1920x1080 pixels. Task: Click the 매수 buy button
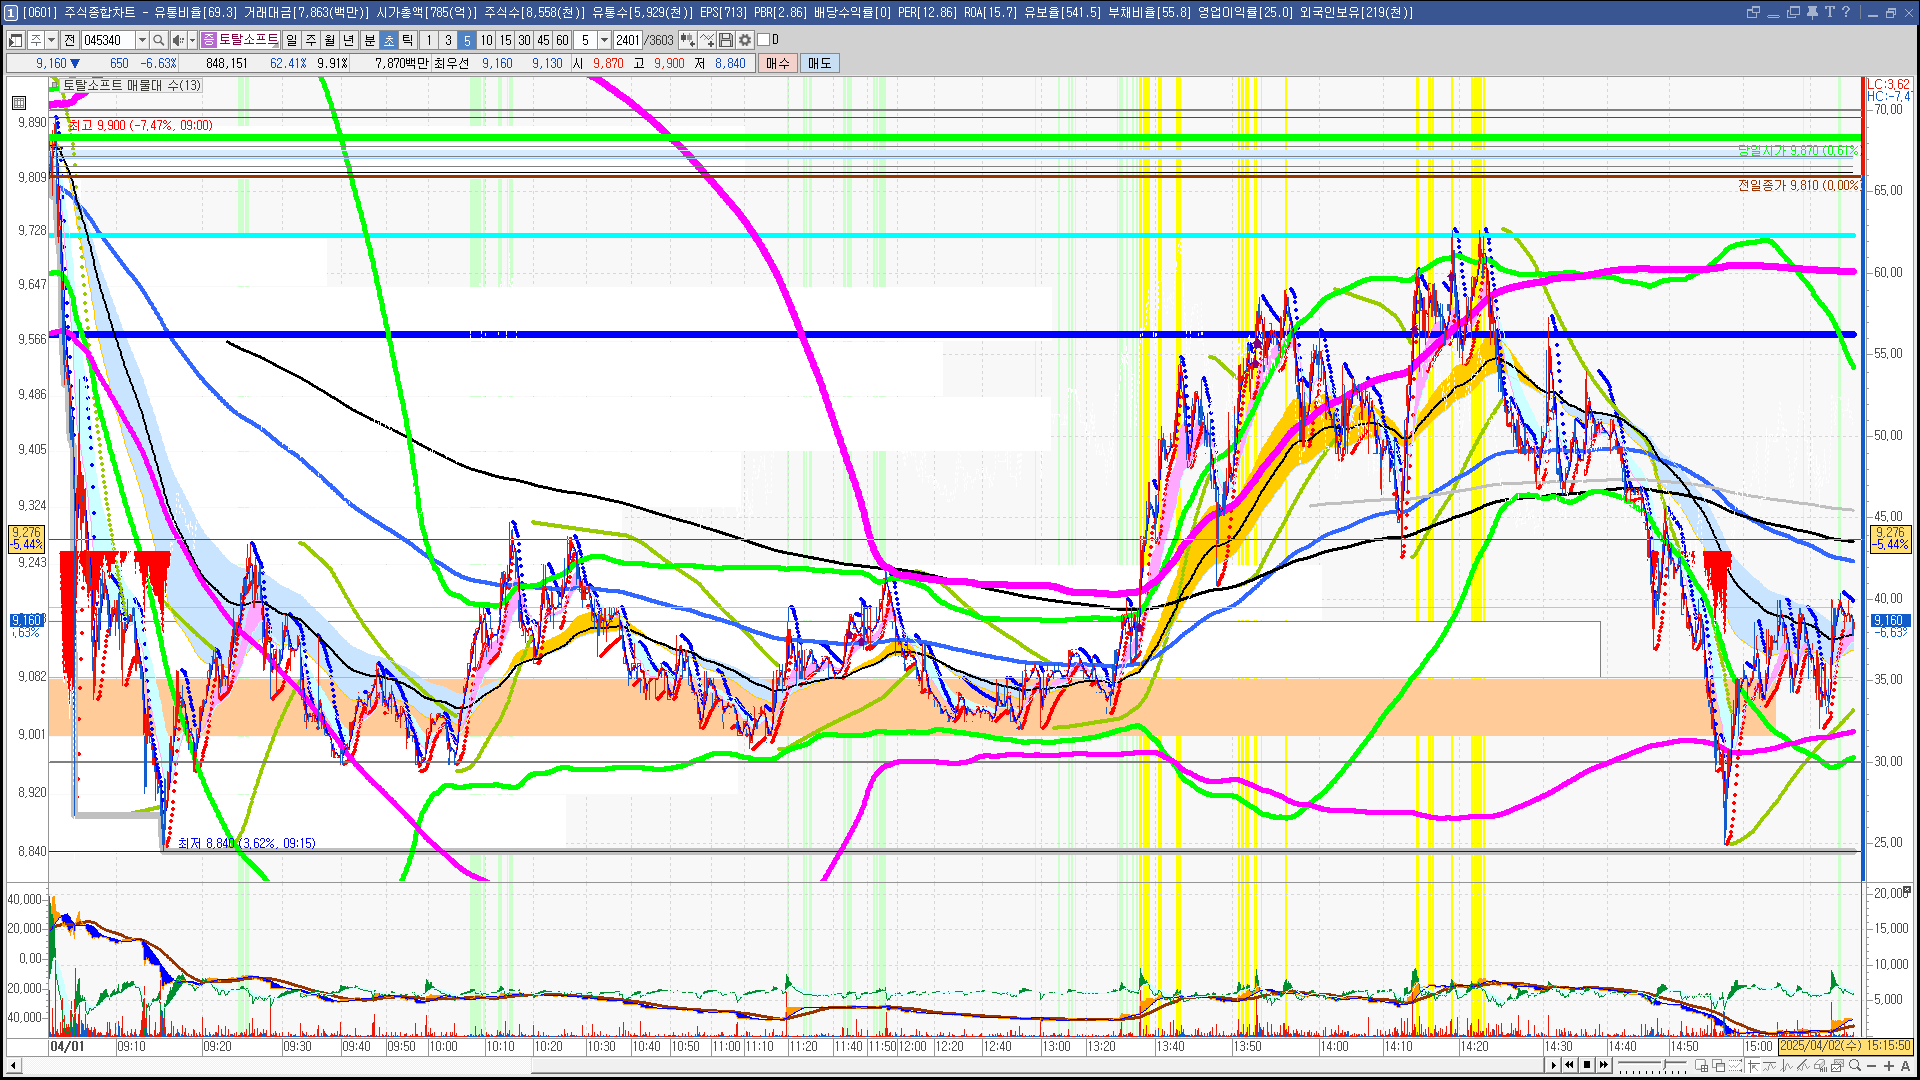[778, 63]
